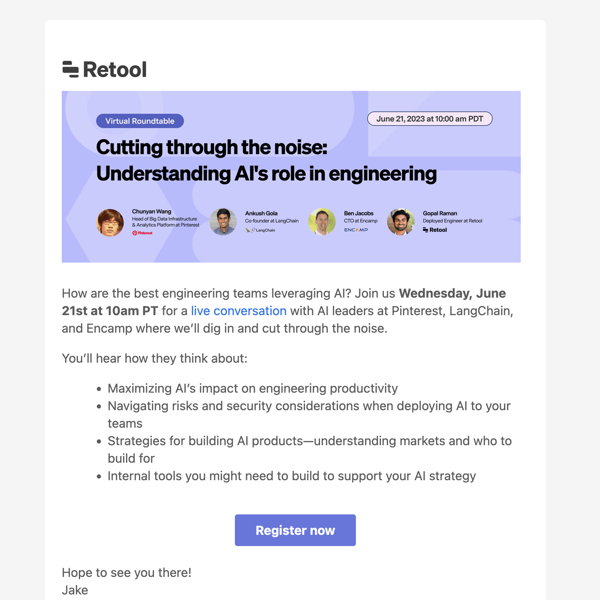The width and height of the screenshot is (600, 600).
Task: Click the Encamp logo under Ben Jacobs
Action: [x=356, y=230]
